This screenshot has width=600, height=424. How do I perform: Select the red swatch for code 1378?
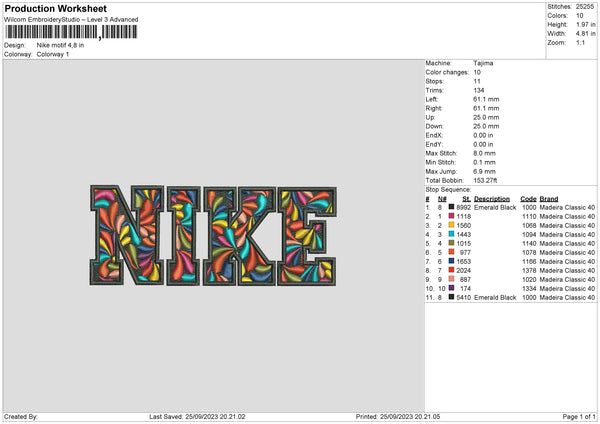point(451,270)
